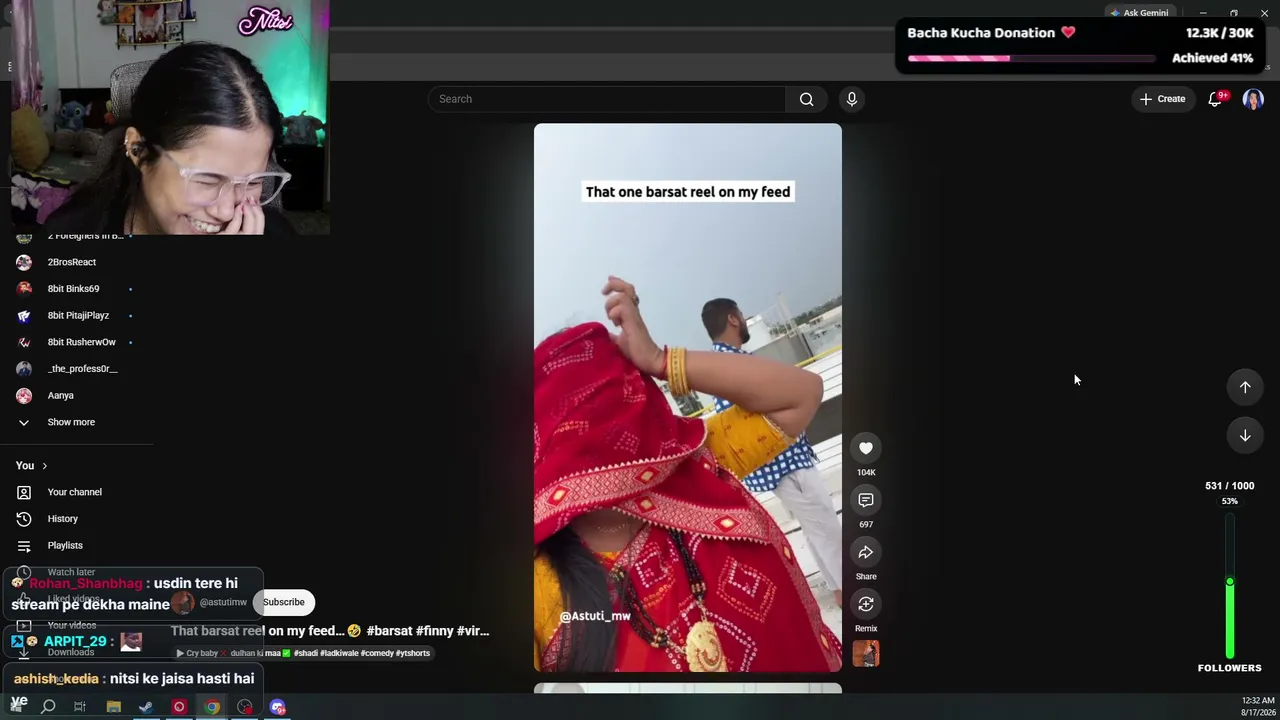This screenshot has width=1280, height=720.
Task: Open Windows taskbar search
Action: [x=48, y=707]
